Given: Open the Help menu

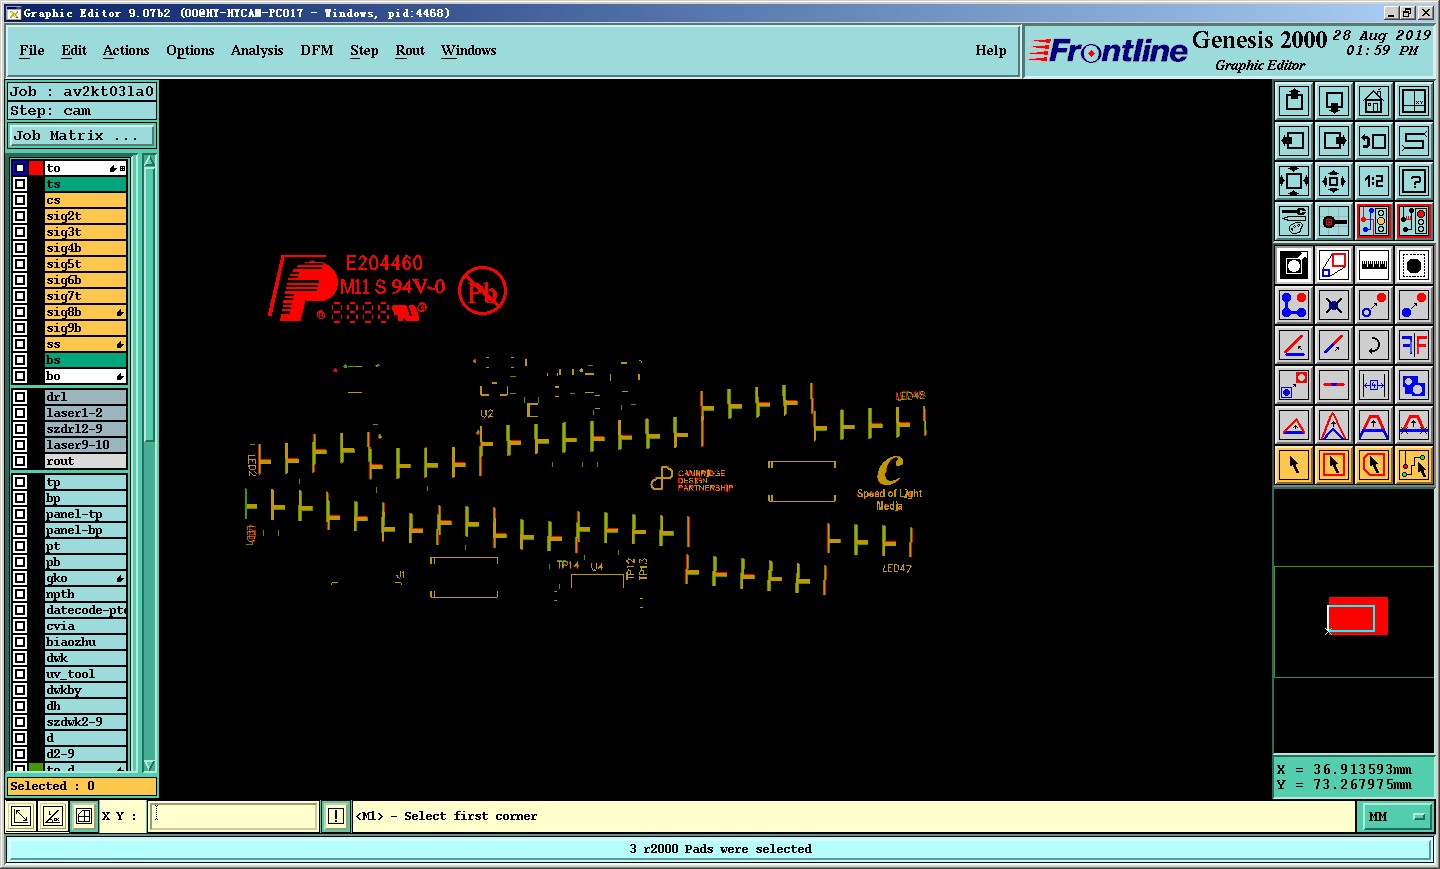Looking at the screenshot, I should tap(991, 50).
